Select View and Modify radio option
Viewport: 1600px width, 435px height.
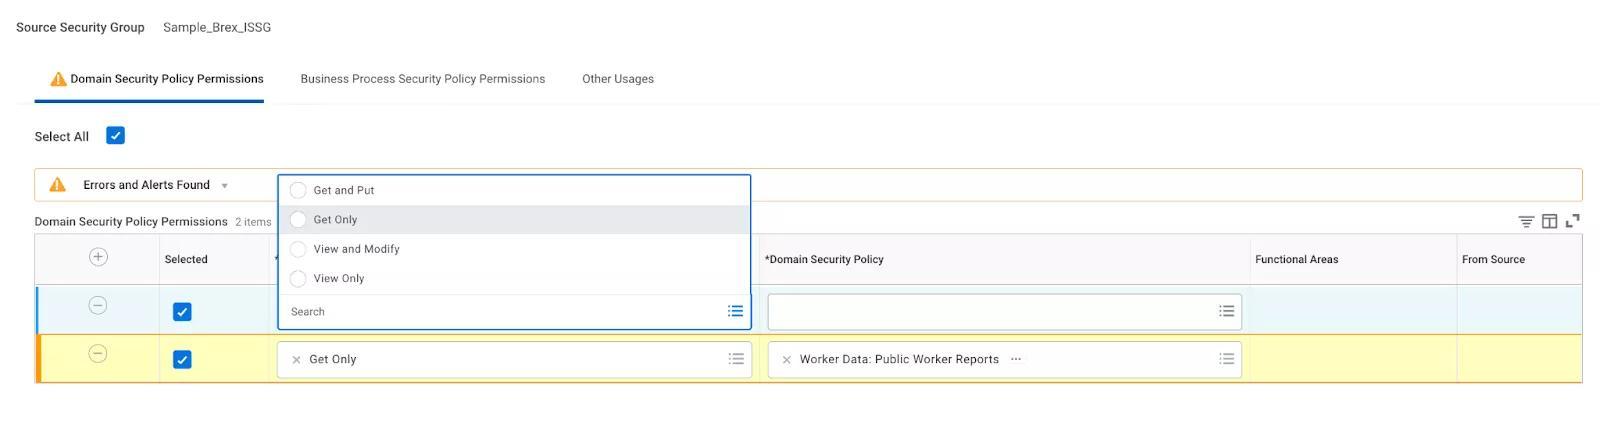pyautogui.click(x=298, y=249)
